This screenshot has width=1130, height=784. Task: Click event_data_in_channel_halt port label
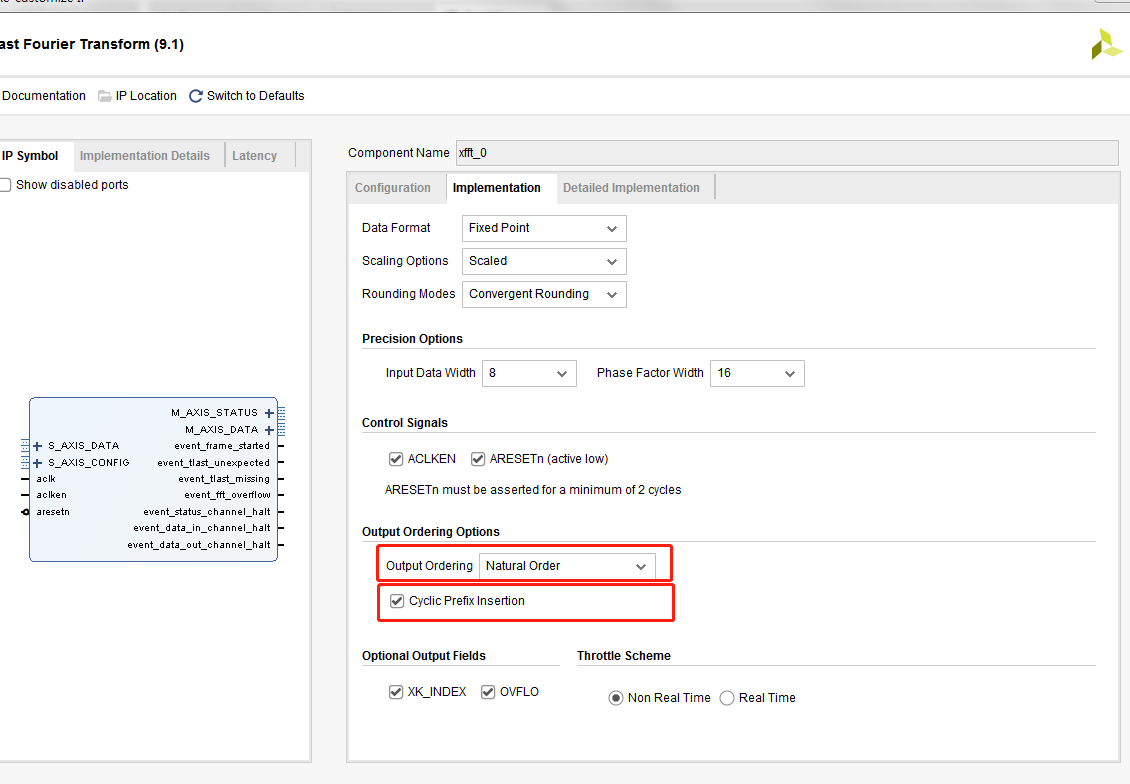202,528
